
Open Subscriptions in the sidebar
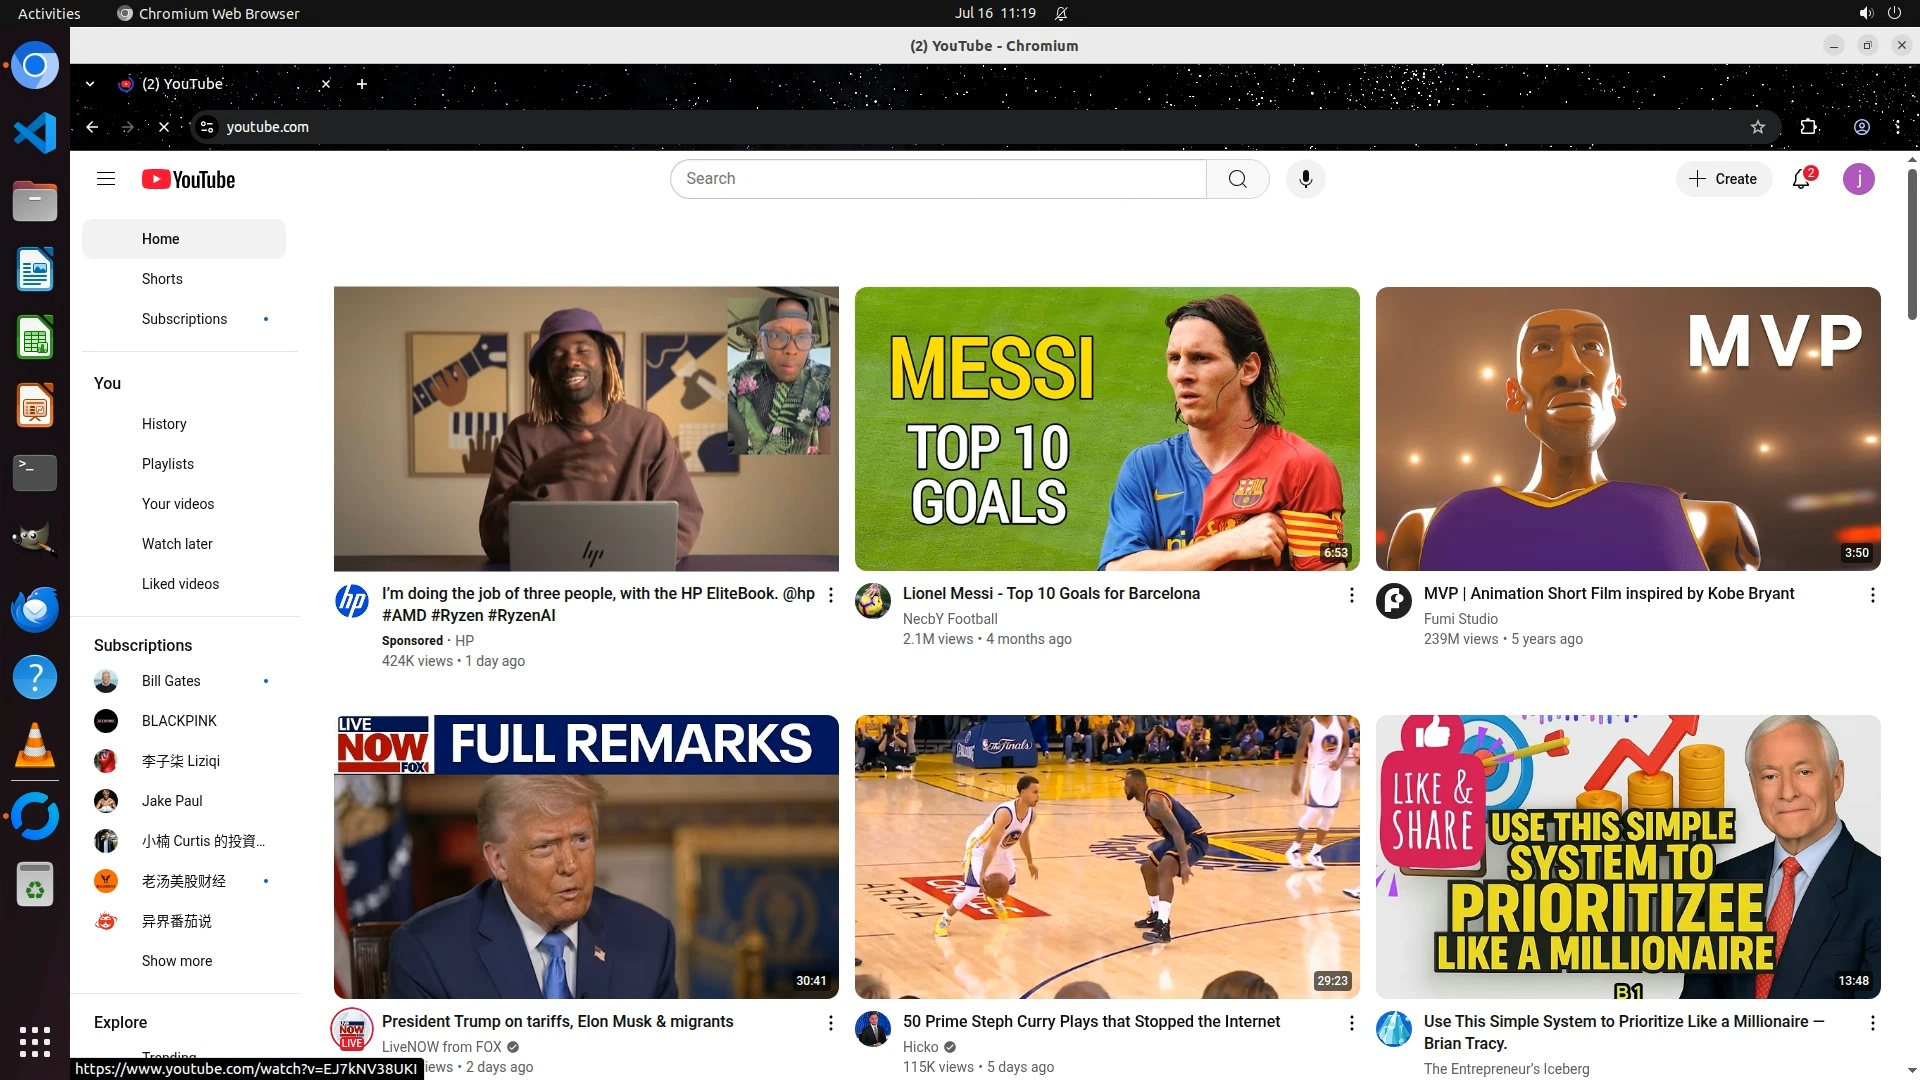(x=184, y=319)
